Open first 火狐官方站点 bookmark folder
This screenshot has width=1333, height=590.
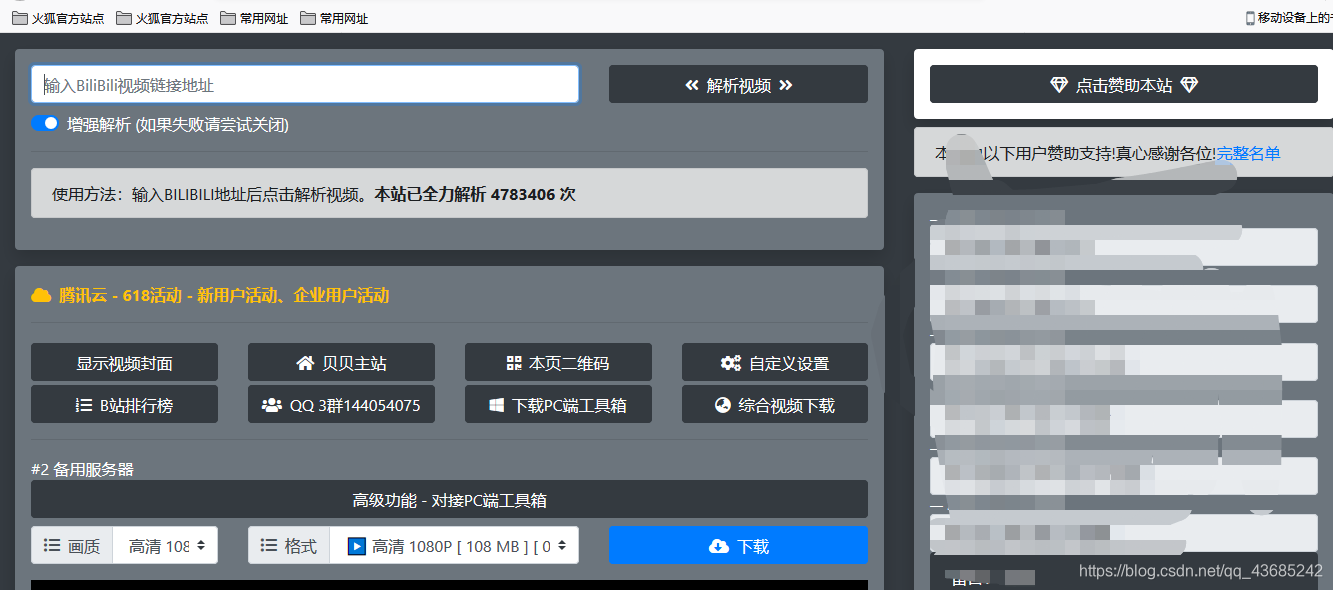pyautogui.click(x=58, y=18)
